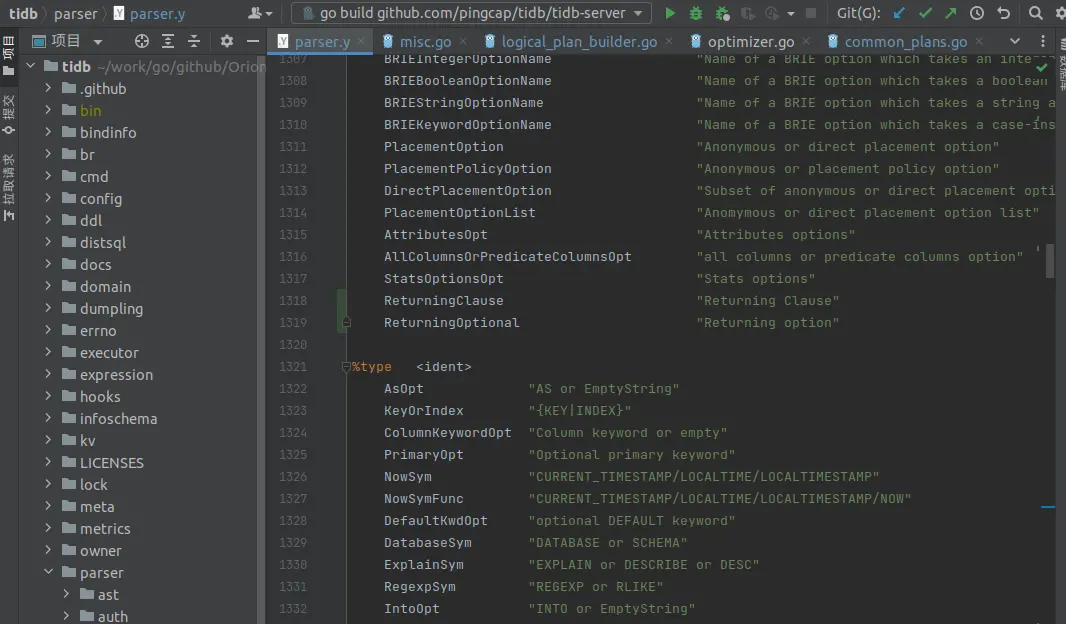Commit changes with Git checkmark icon
The height and width of the screenshot is (624, 1066).
[x=925, y=13]
